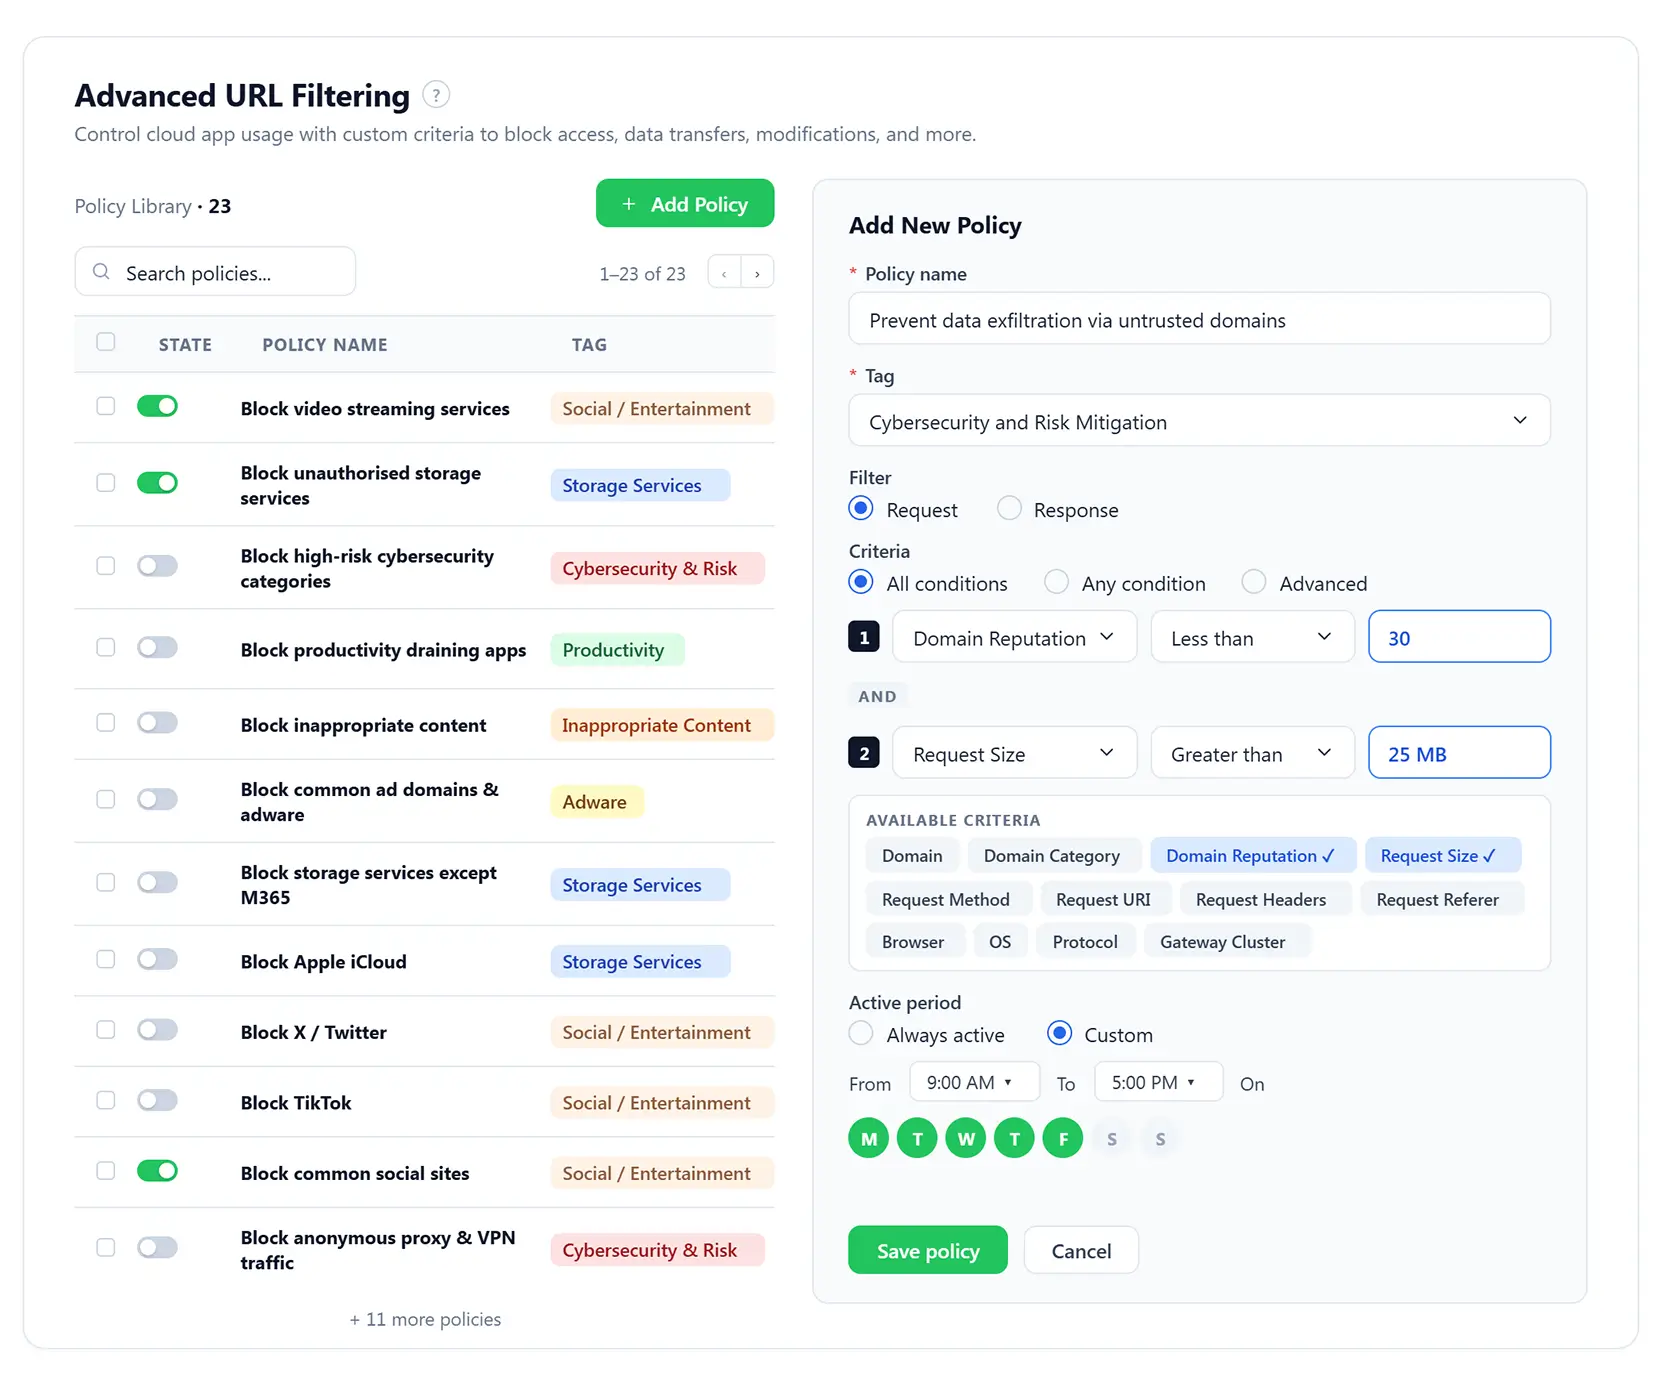Add the OS criteria chip
The height and width of the screenshot is (1383, 1672).
[x=1000, y=941]
